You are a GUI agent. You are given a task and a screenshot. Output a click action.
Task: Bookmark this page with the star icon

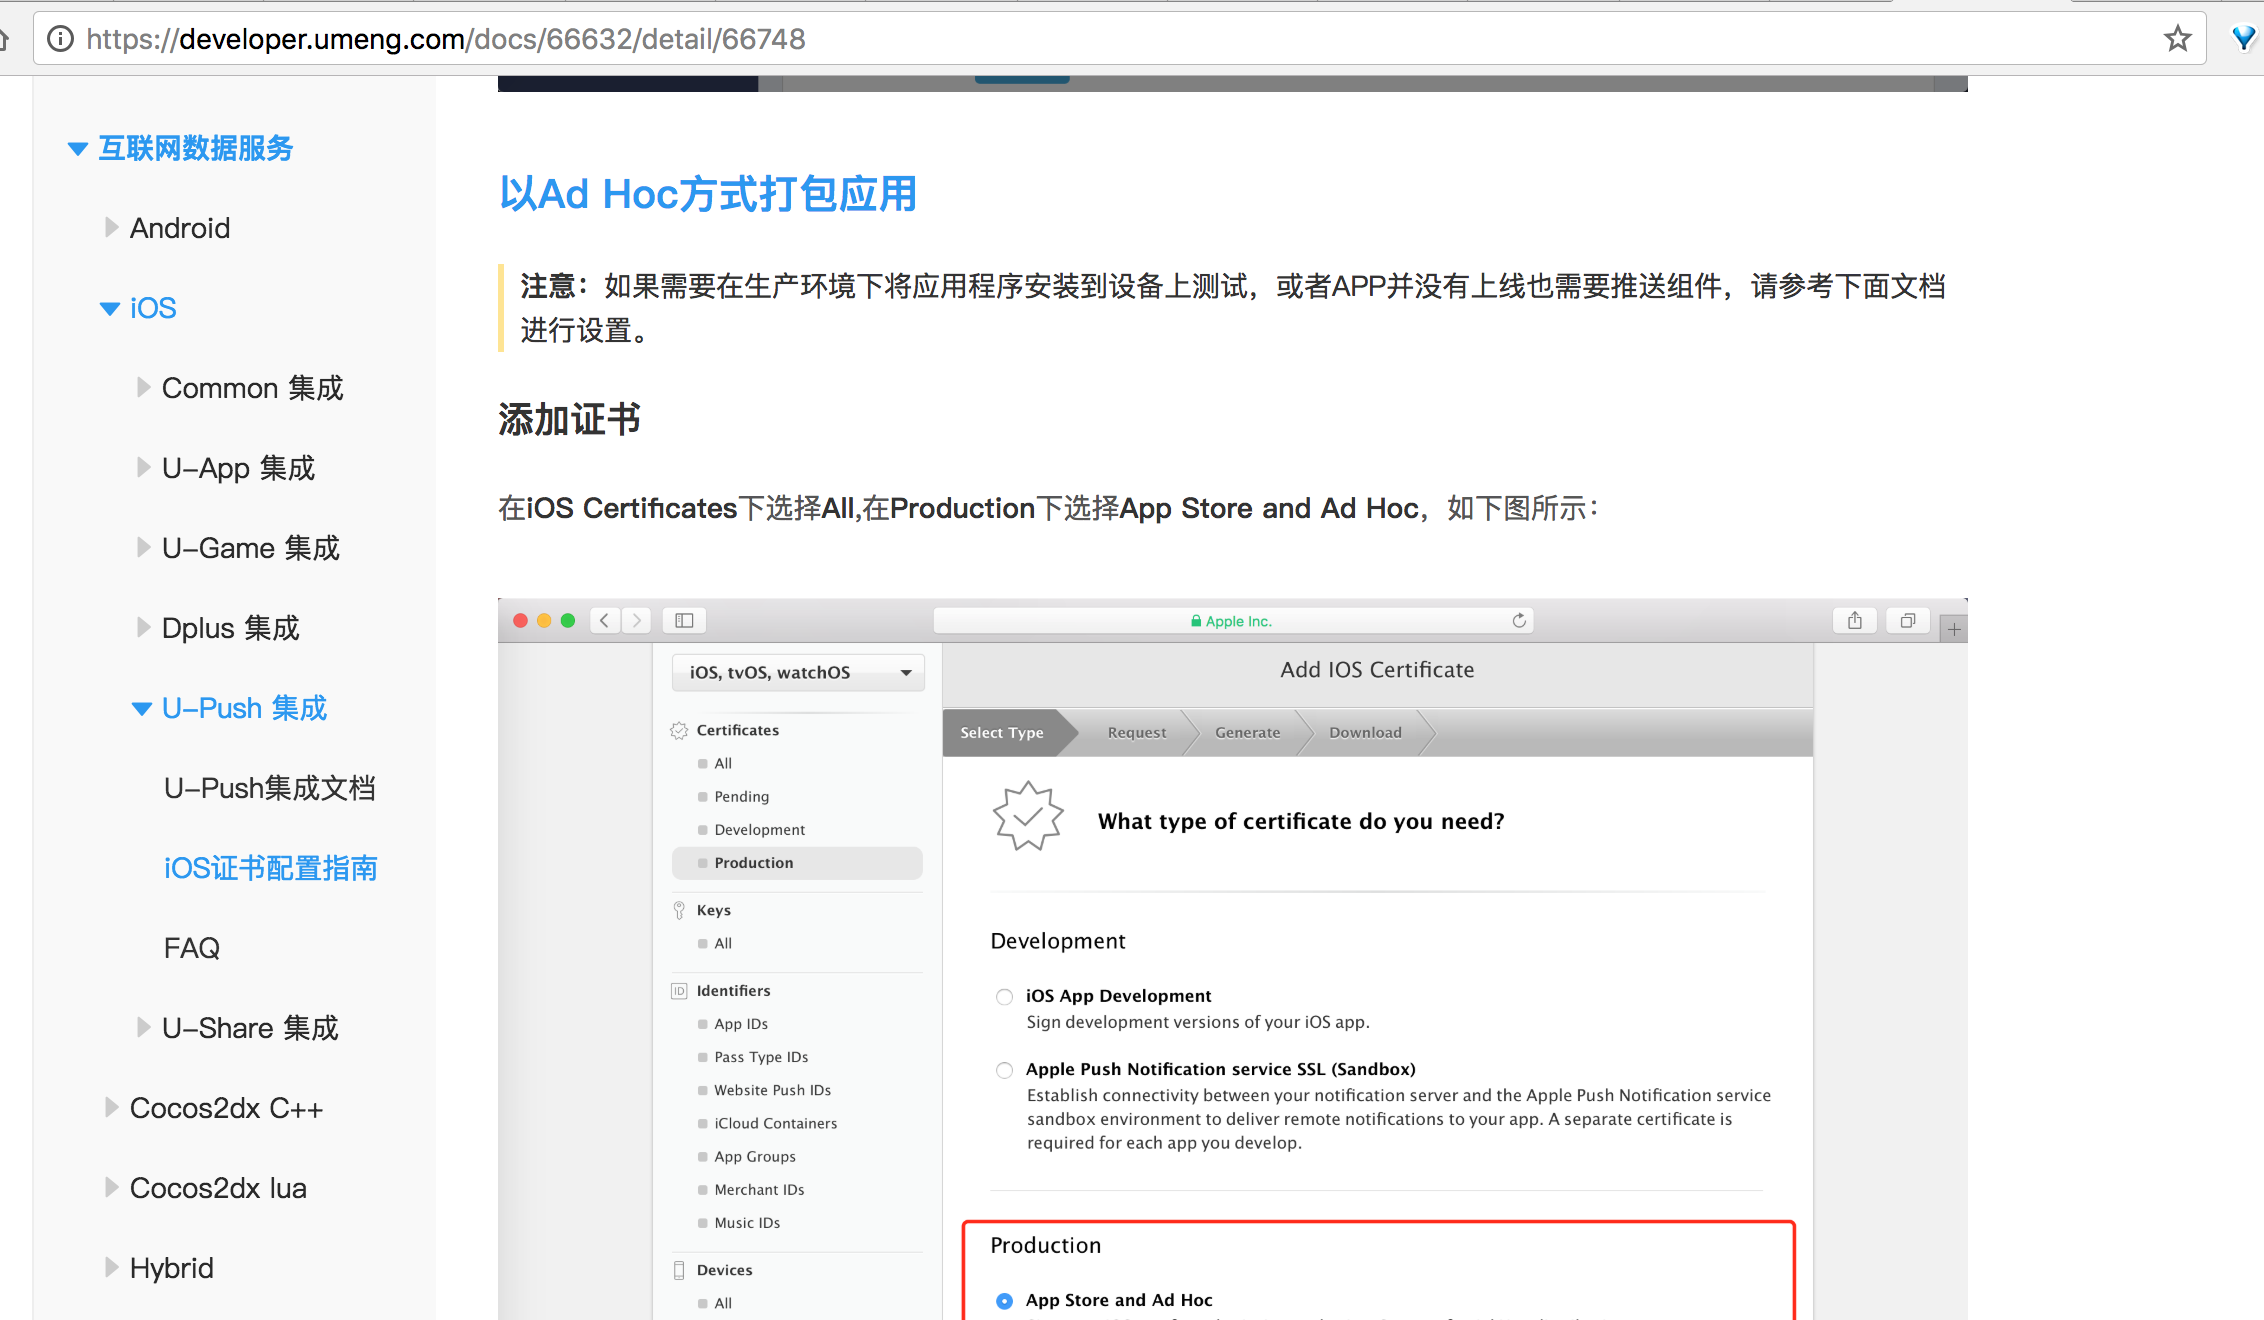(x=2177, y=39)
